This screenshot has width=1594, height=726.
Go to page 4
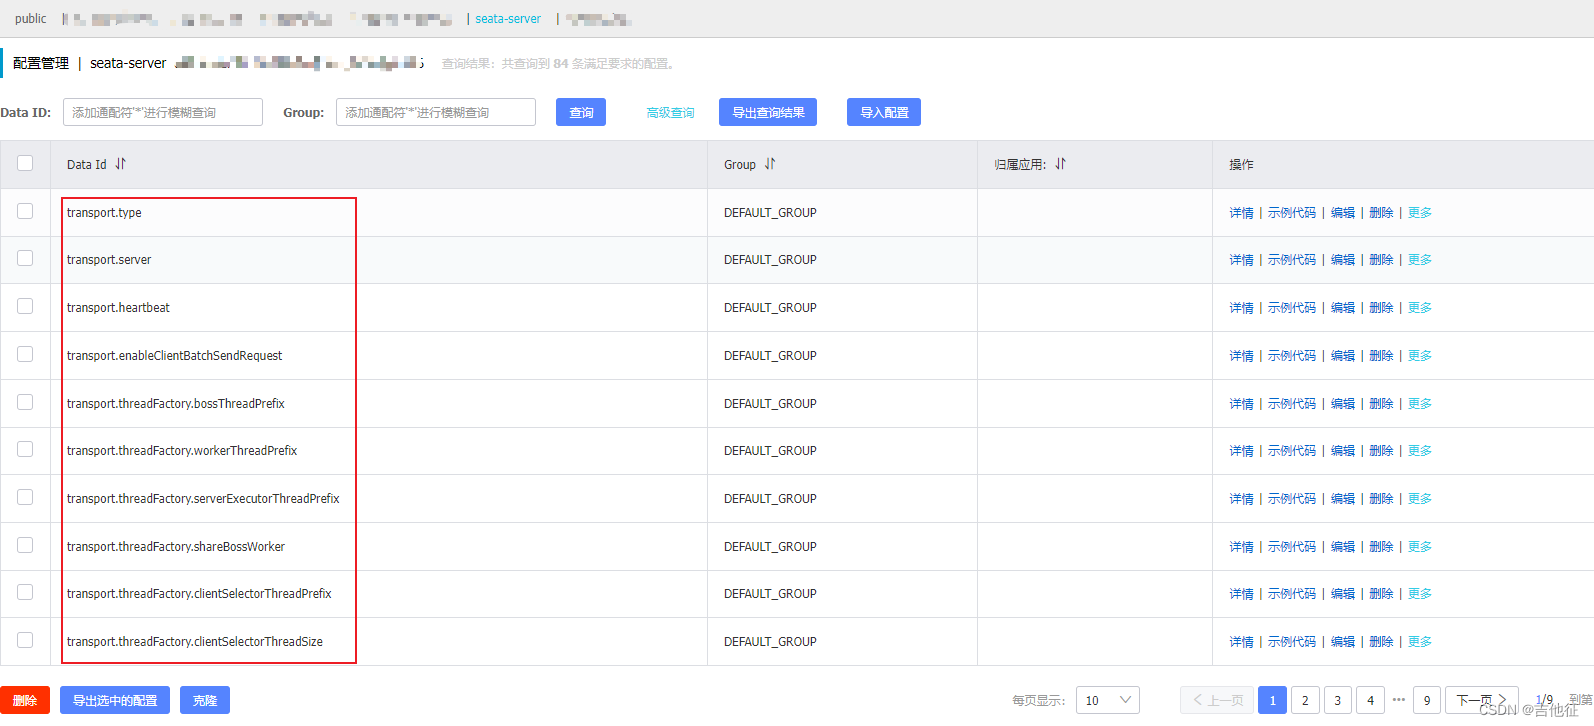click(x=1371, y=700)
